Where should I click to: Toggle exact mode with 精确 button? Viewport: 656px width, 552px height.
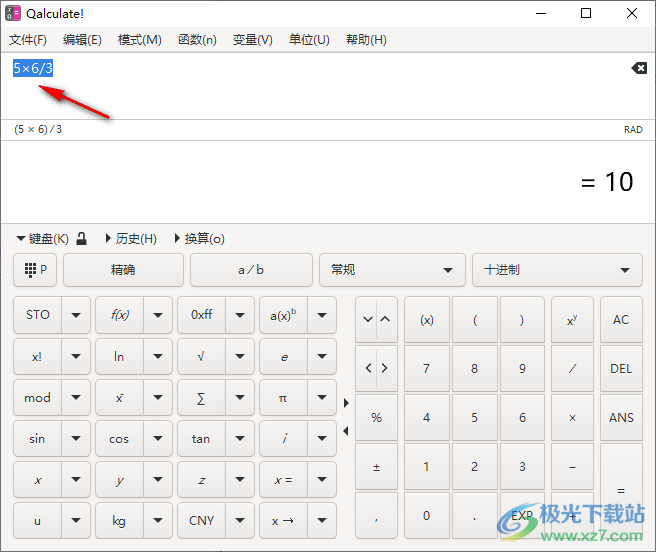123,270
